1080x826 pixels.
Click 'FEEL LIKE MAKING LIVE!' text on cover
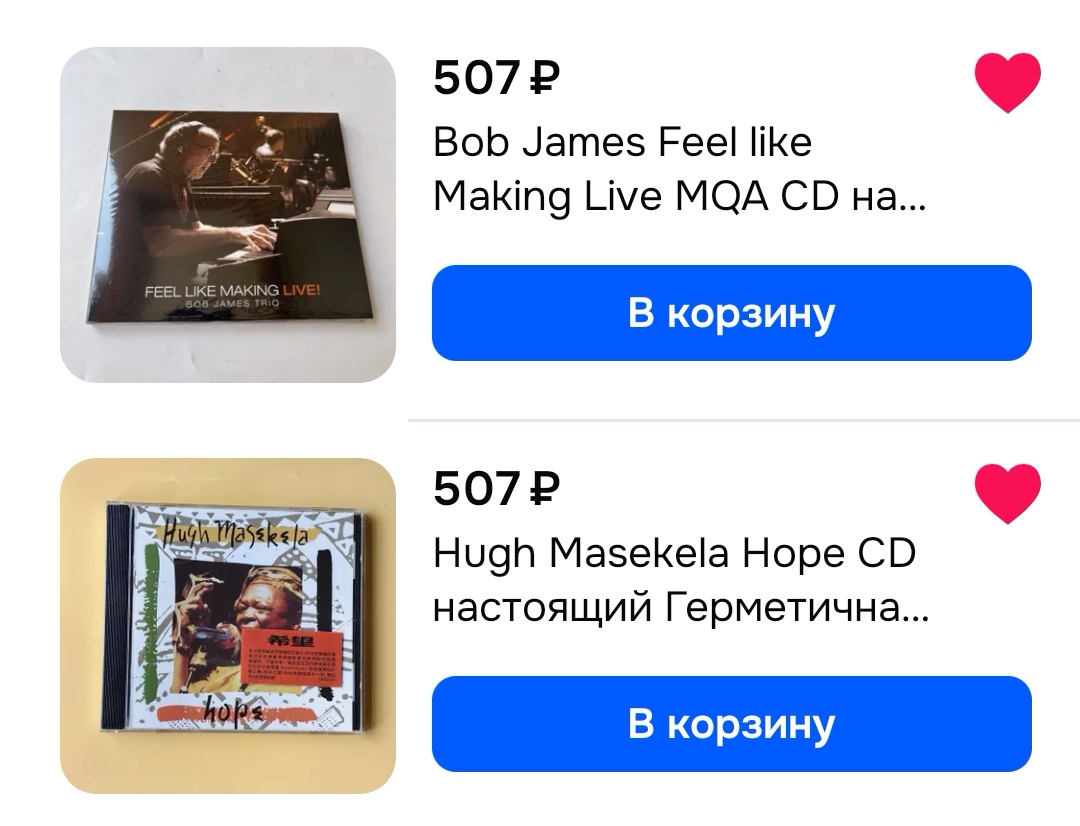pos(232,291)
